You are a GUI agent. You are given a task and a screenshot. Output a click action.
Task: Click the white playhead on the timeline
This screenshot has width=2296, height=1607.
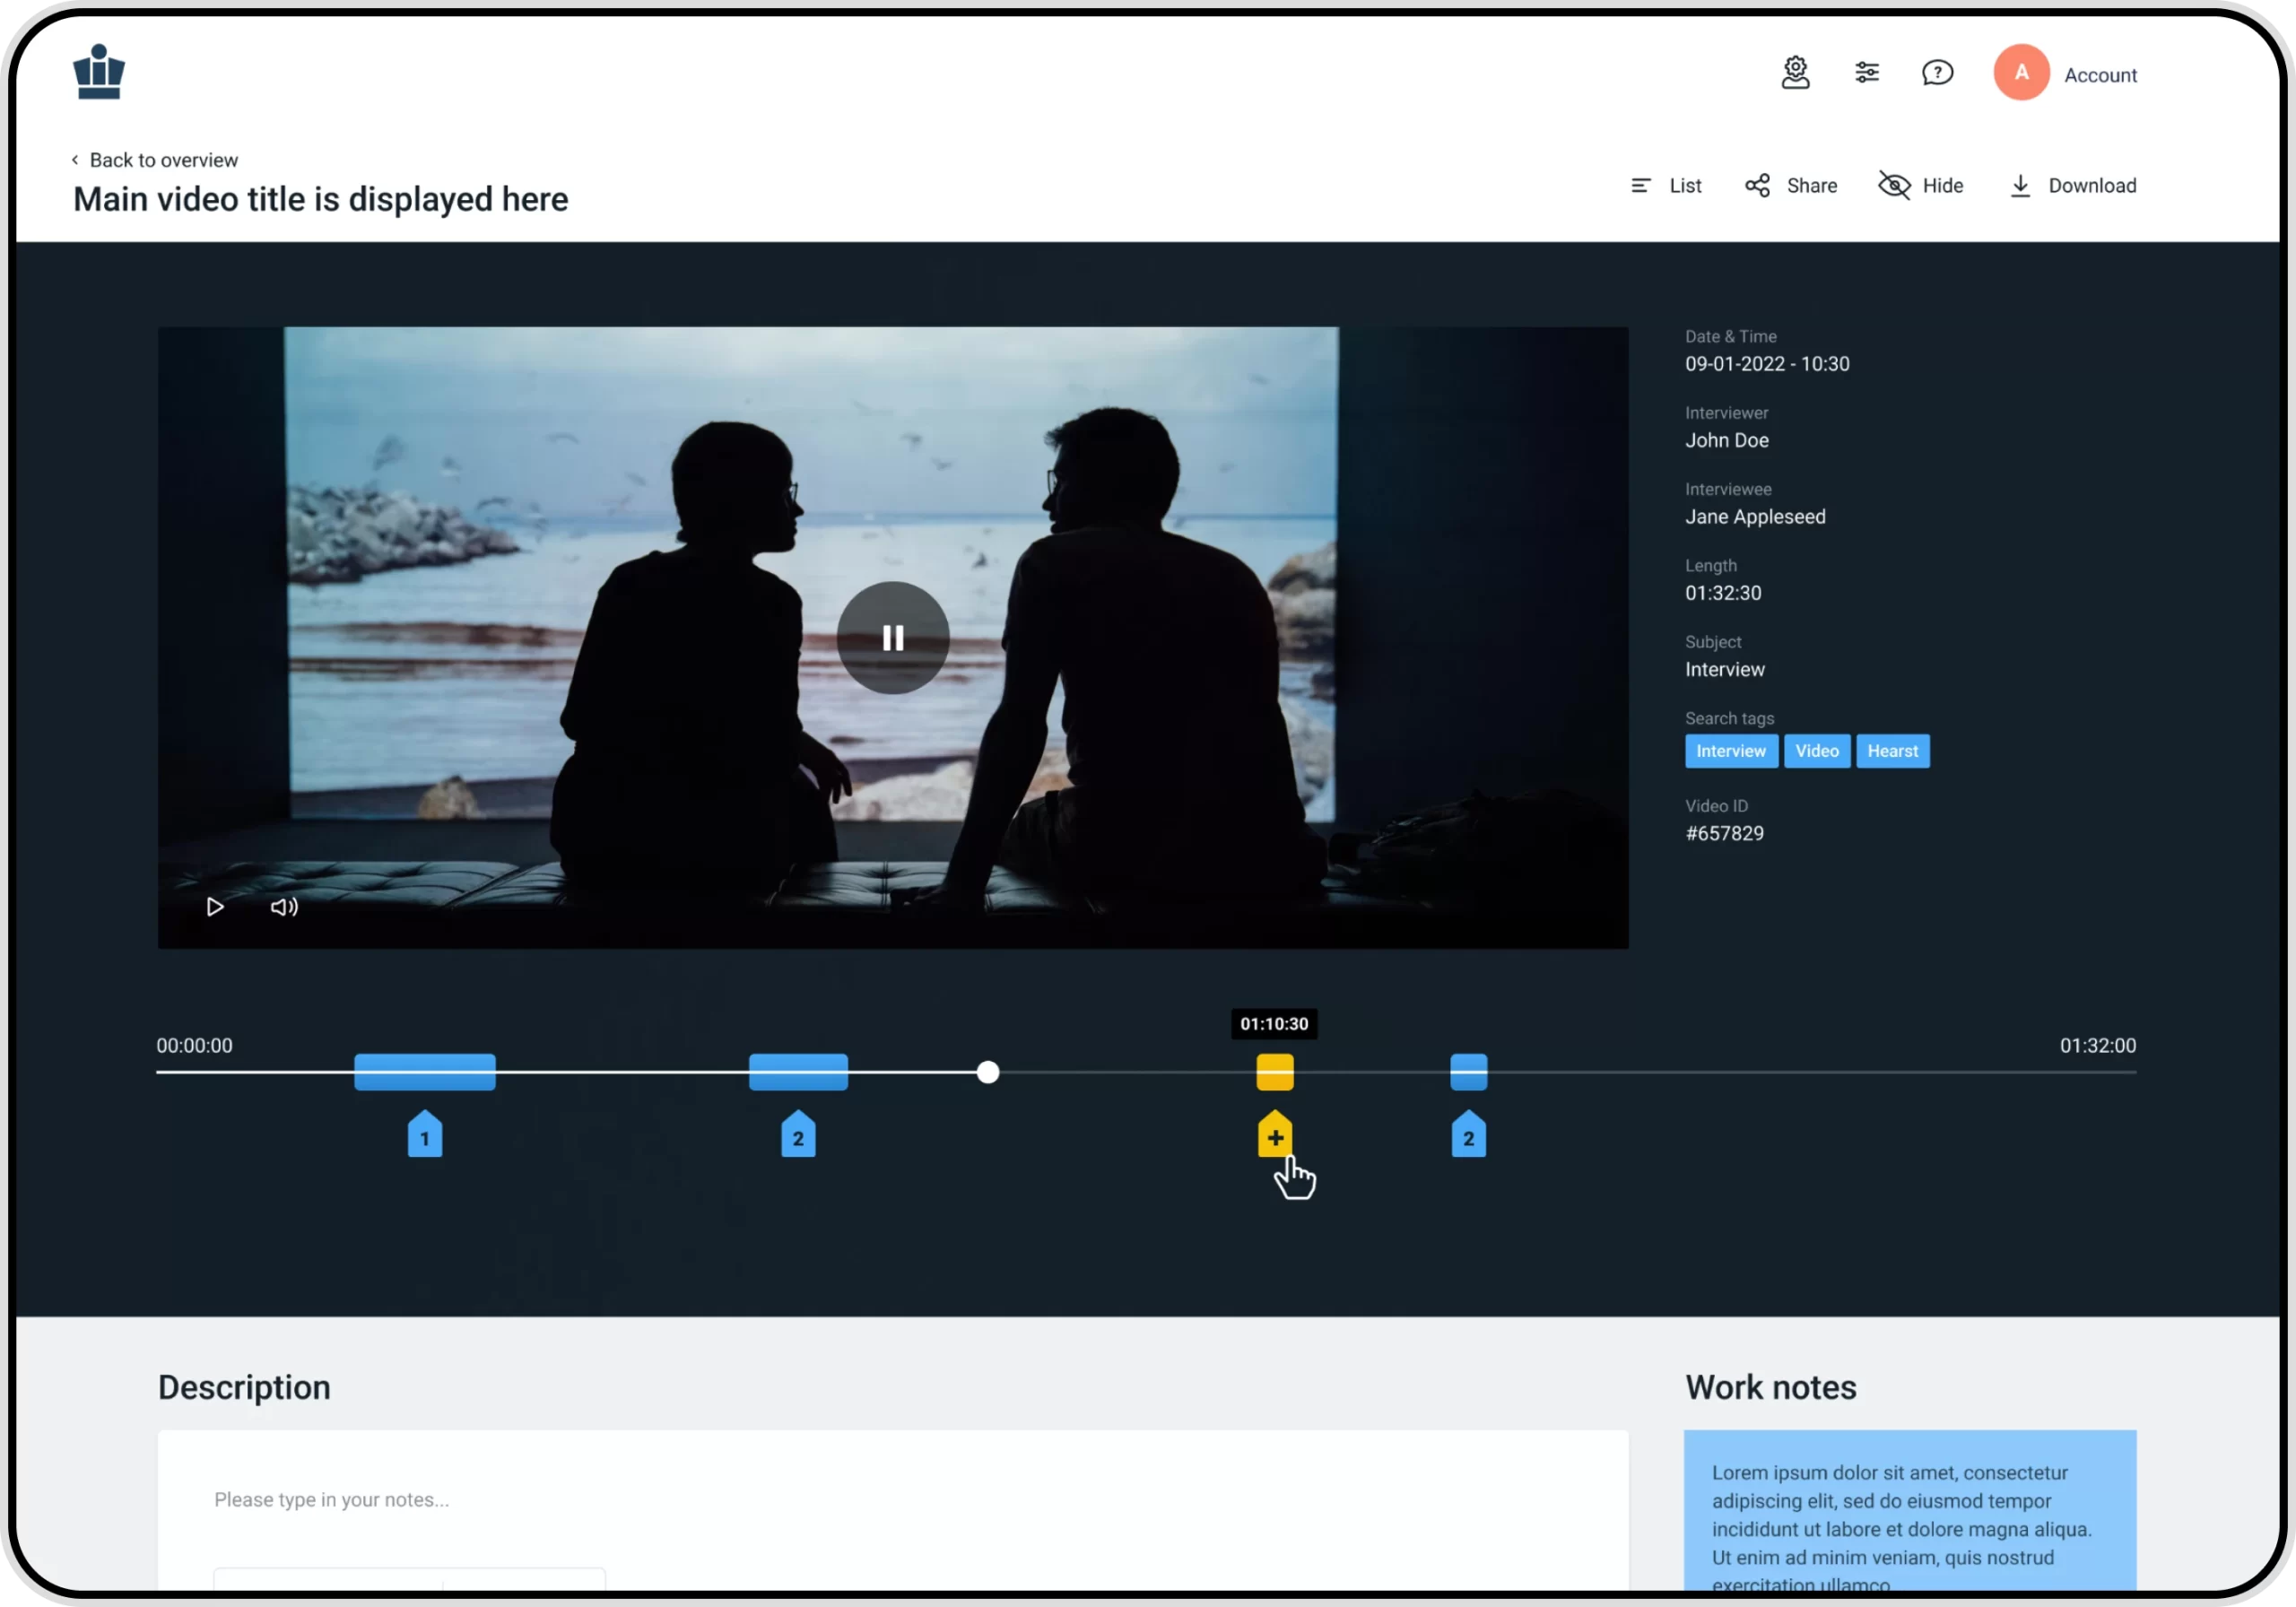click(x=988, y=1072)
